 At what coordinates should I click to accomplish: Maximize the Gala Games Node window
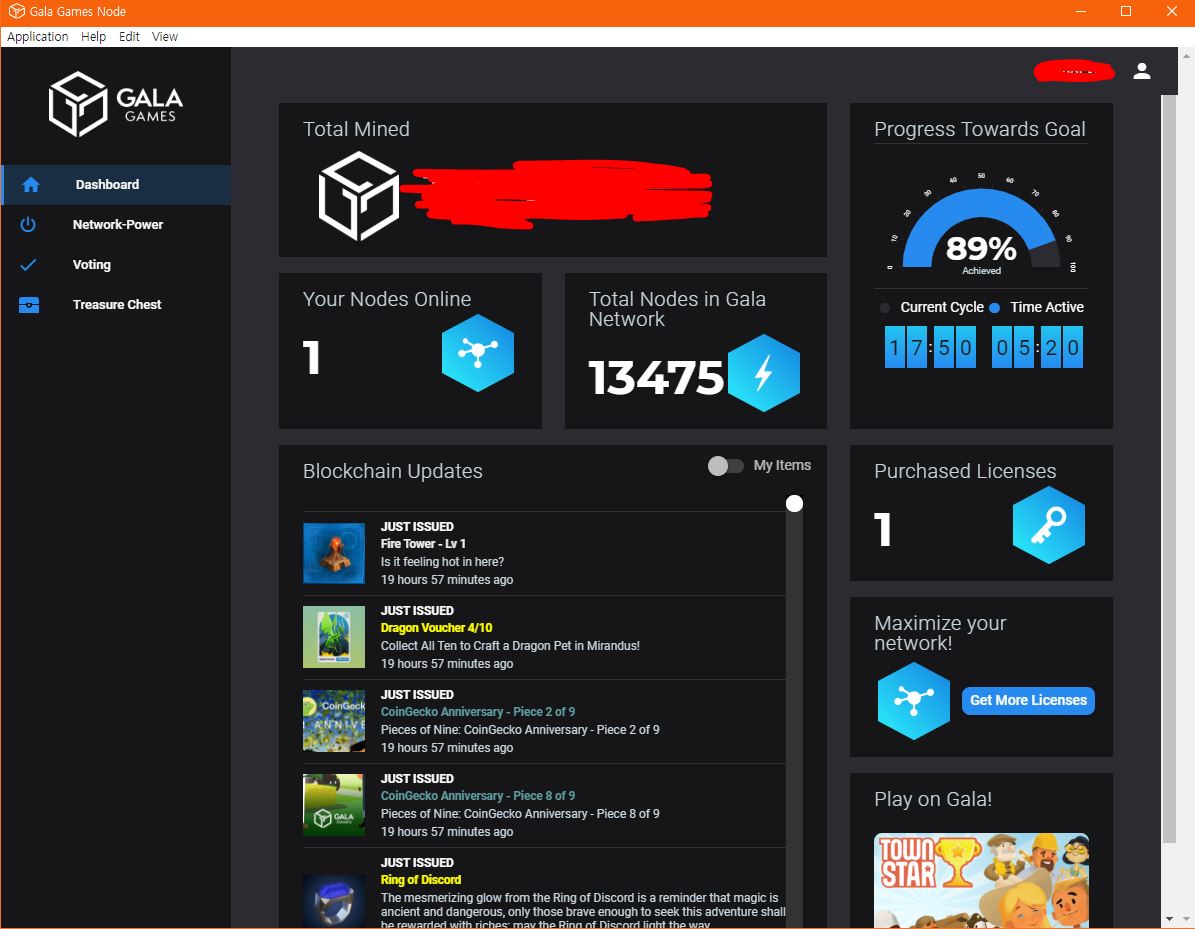coord(1126,11)
